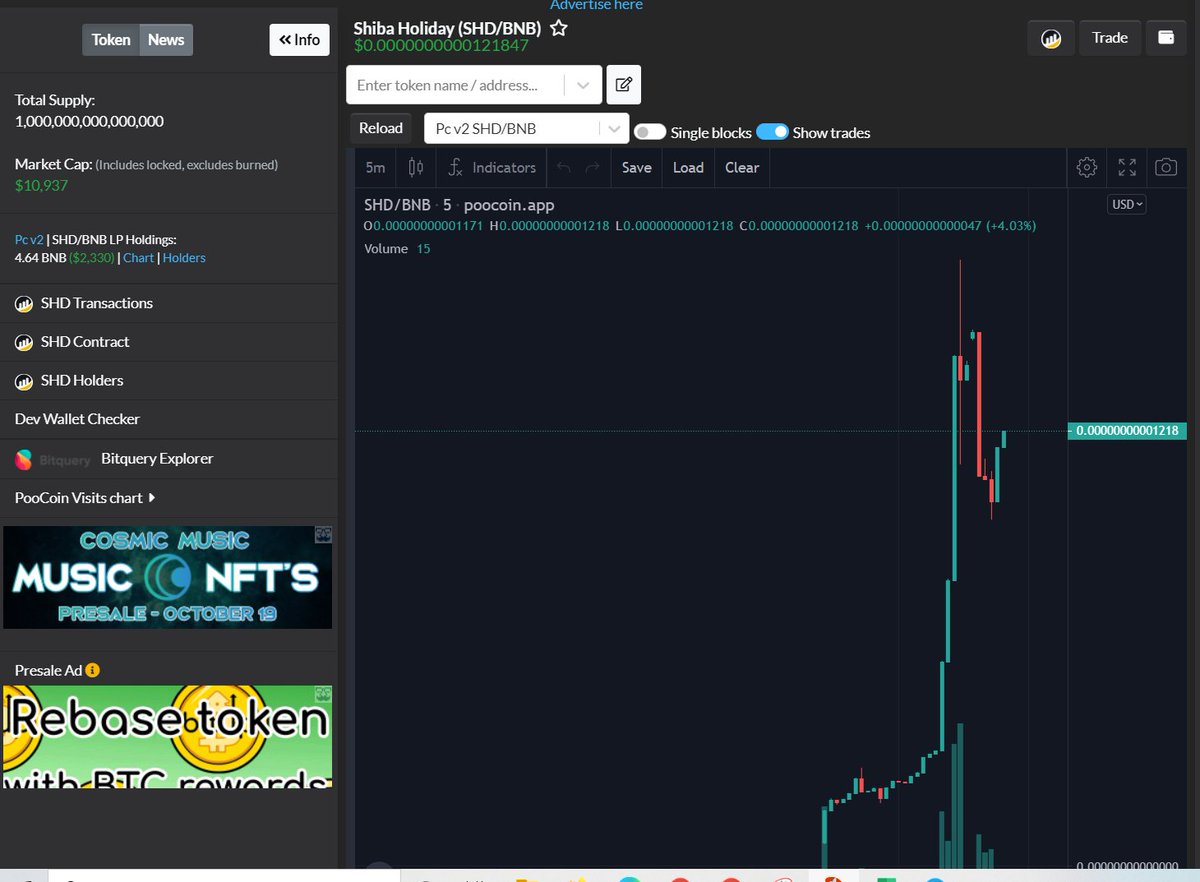
Task: Take a chart snapshot with the camera icon
Action: click(x=1166, y=167)
